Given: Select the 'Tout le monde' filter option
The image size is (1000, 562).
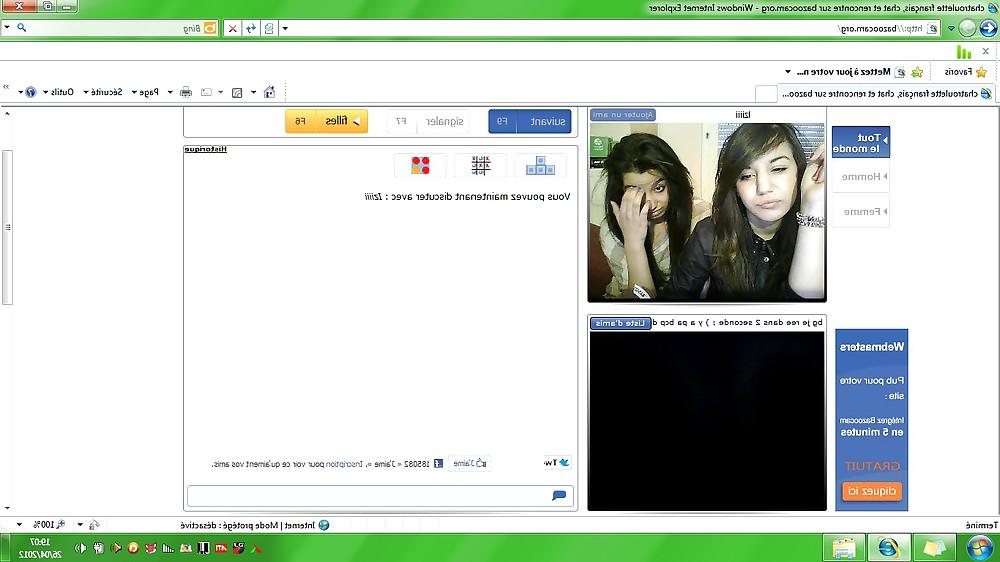Looking at the screenshot, I should pyautogui.click(x=860, y=142).
